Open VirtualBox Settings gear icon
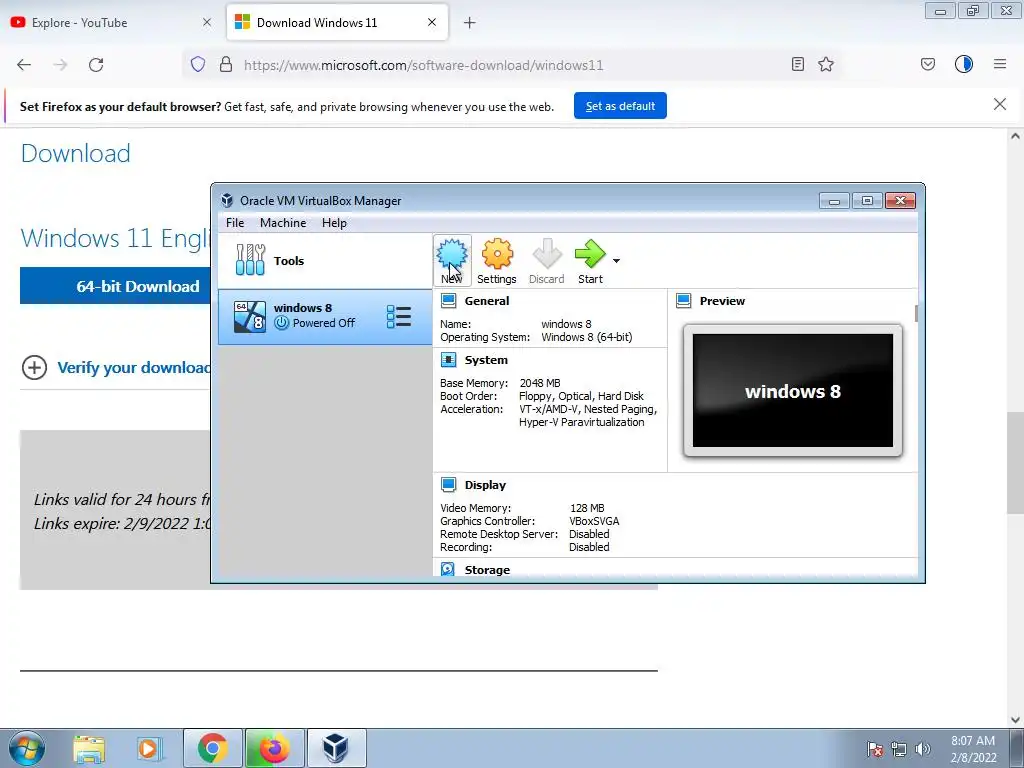This screenshot has width=1024, height=768. 497,254
